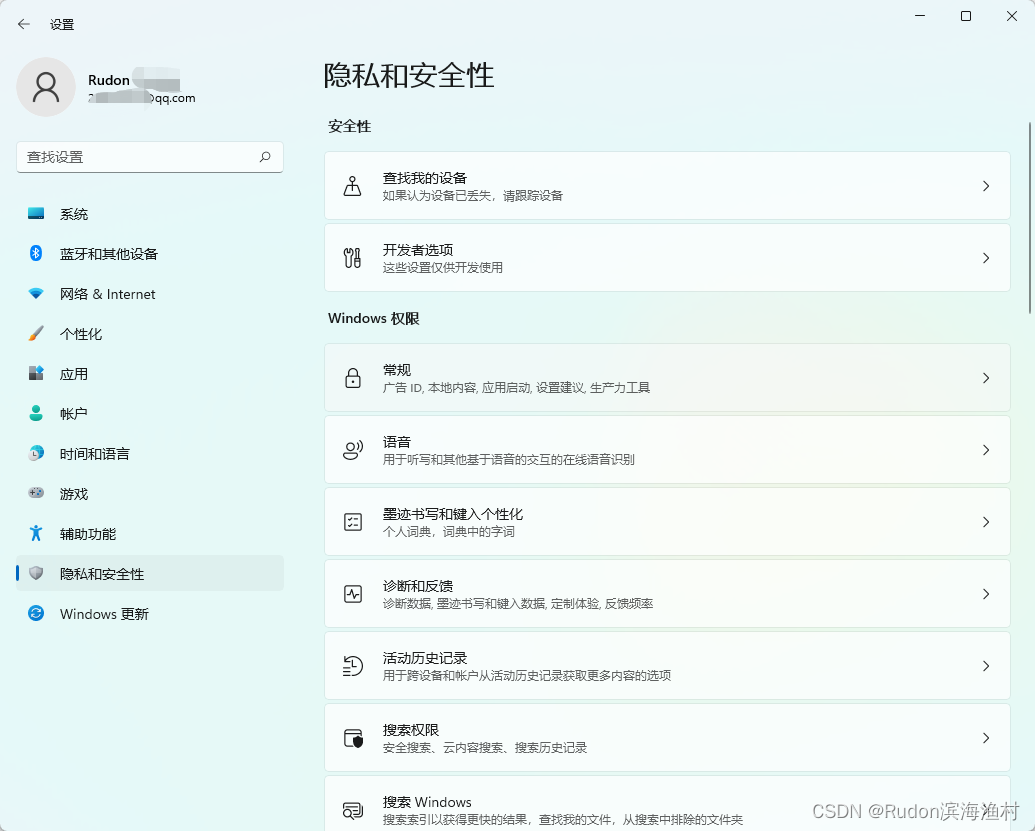
Task: Click the 搜索权限 shield window icon
Action: pos(353,738)
